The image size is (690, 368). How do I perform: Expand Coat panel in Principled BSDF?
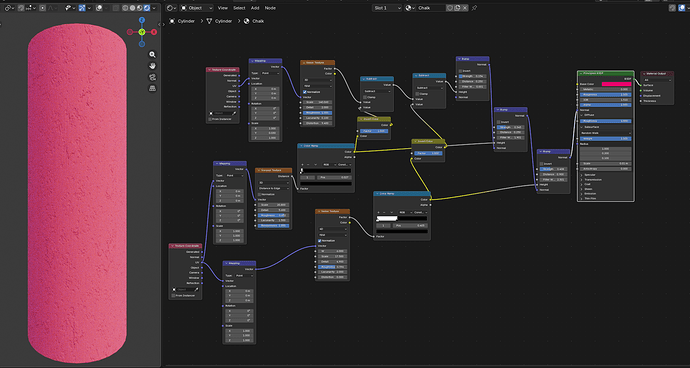[x=581, y=184]
